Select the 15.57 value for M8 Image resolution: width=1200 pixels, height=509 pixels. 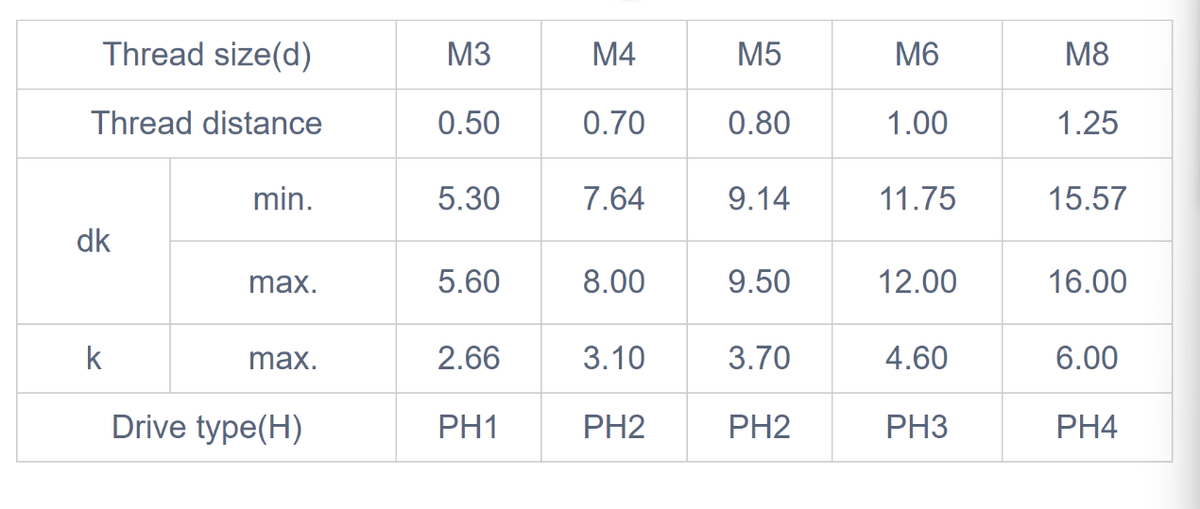point(1087,199)
